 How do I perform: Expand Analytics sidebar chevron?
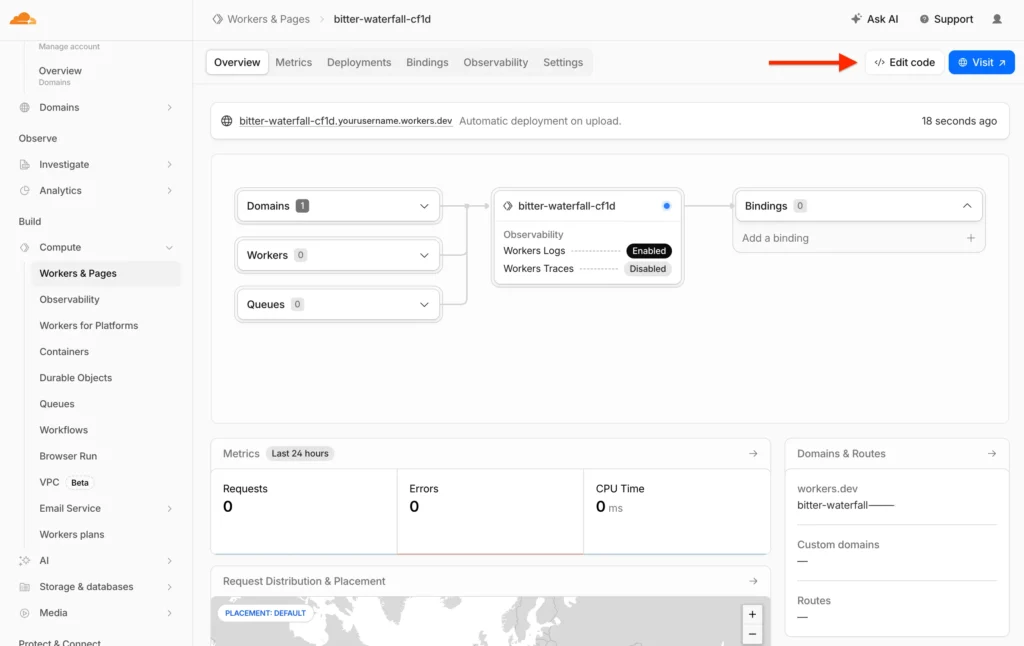[x=169, y=191]
